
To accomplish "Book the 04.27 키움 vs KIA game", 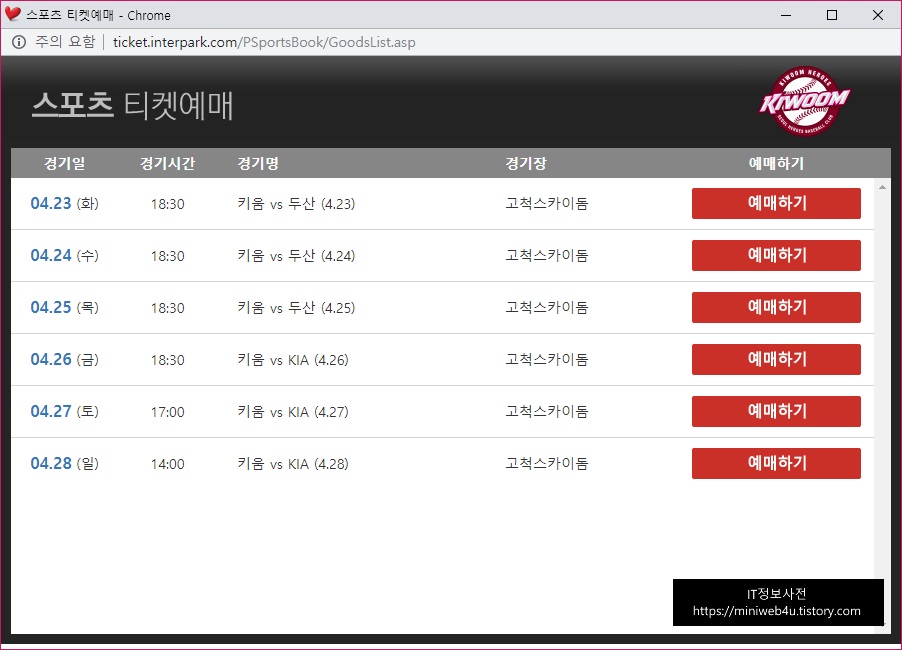I will (776, 411).
